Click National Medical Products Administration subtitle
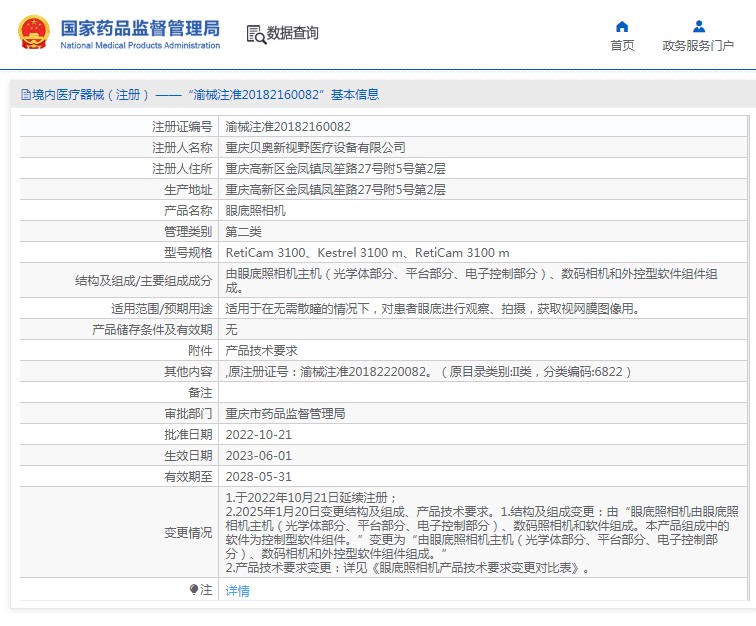 [140, 45]
